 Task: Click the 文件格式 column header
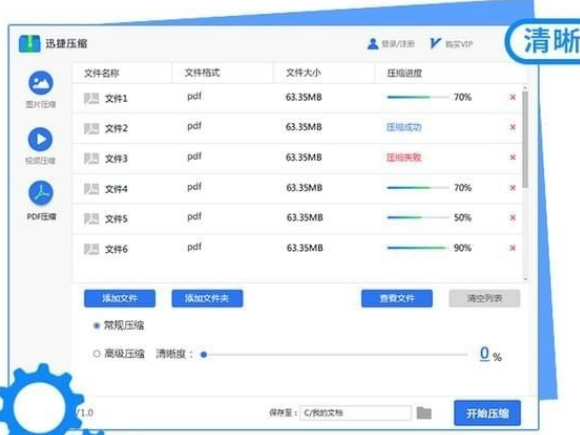click(x=202, y=72)
